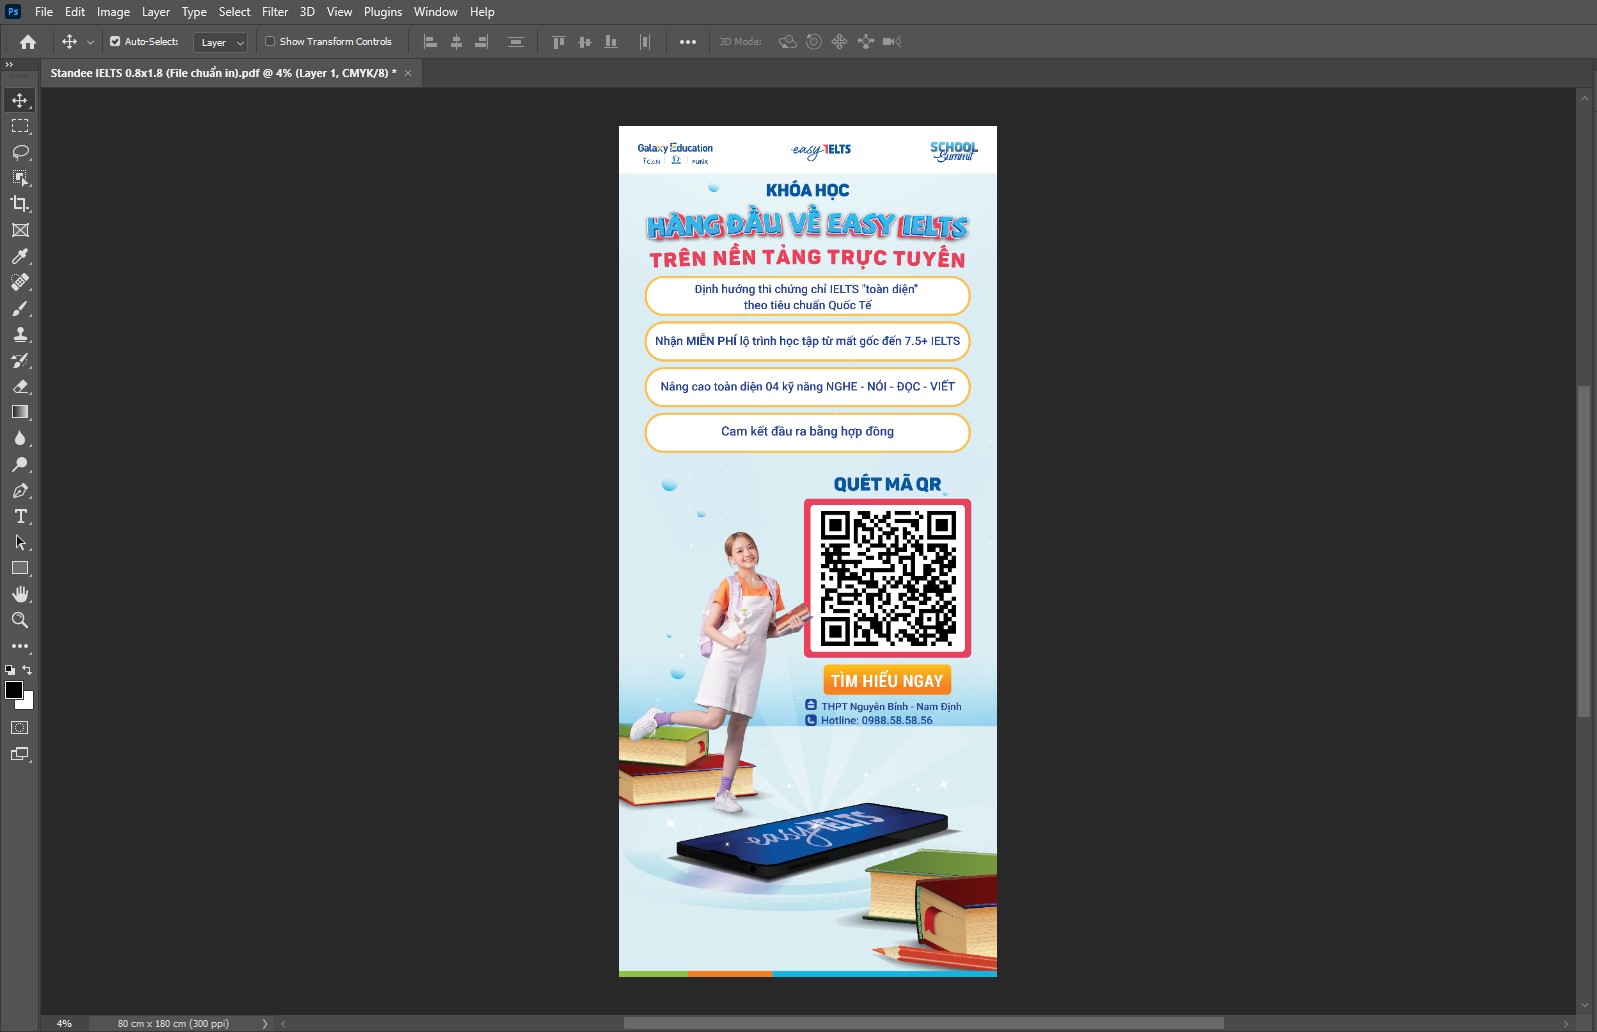Open the Image menu
Image resolution: width=1597 pixels, height=1032 pixels.
113,12
